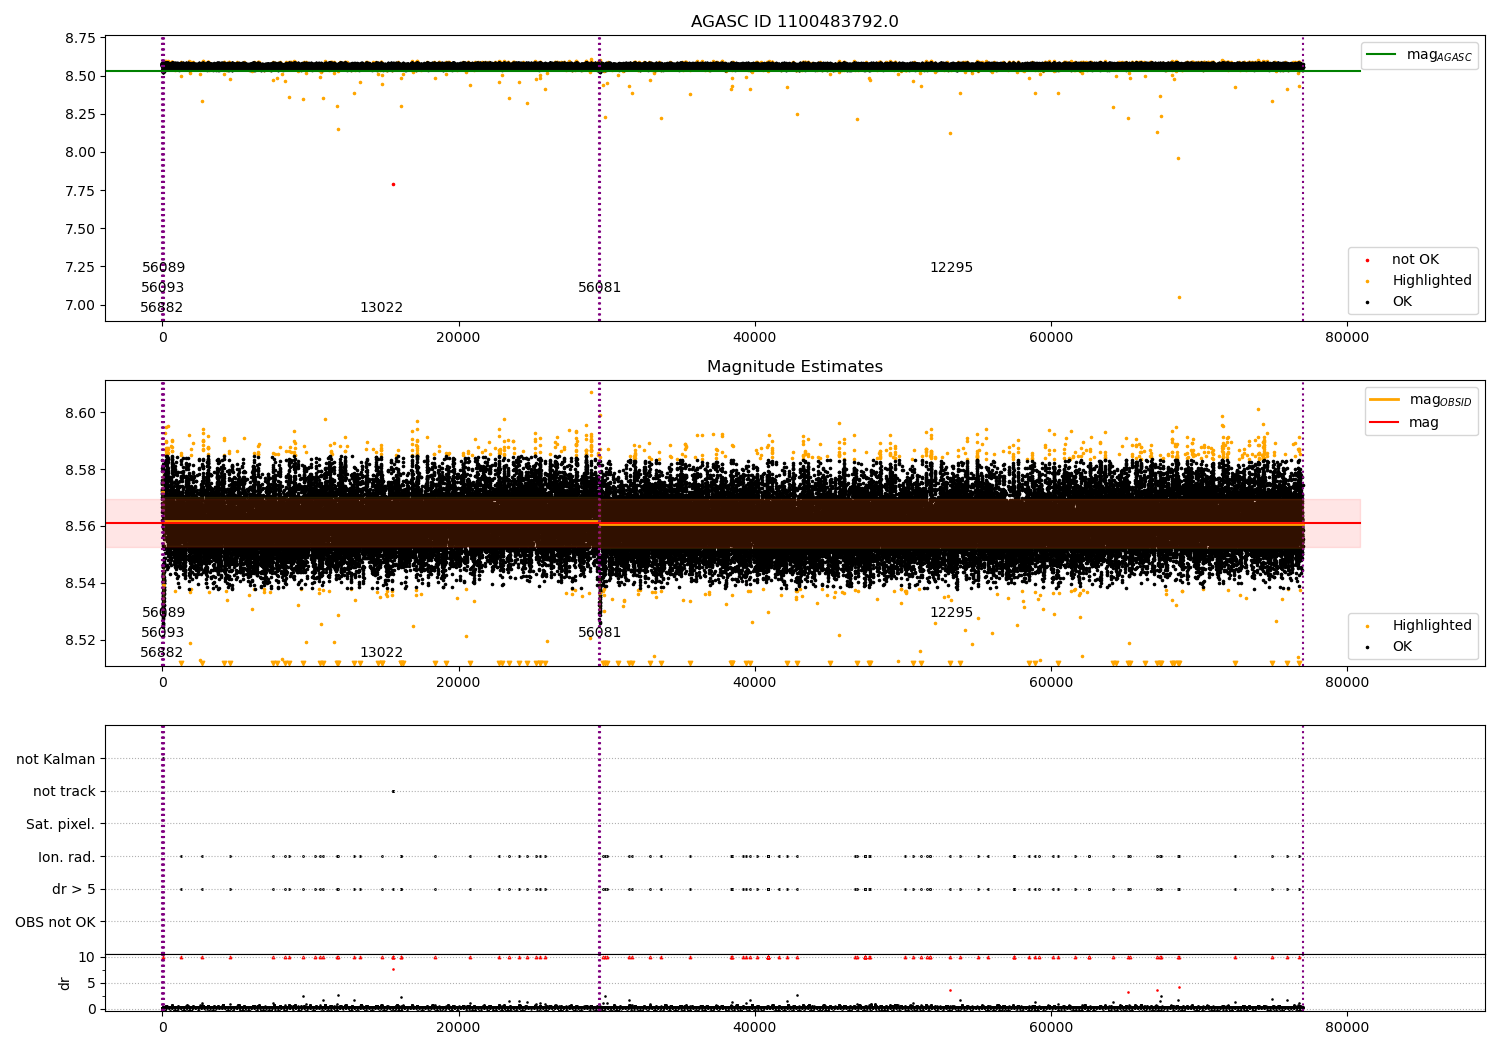This screenshot has width=1500, height=1050.
Task: Click obsid label 56093 in Magnitude Estimates plot
Action: pos(162,633)
